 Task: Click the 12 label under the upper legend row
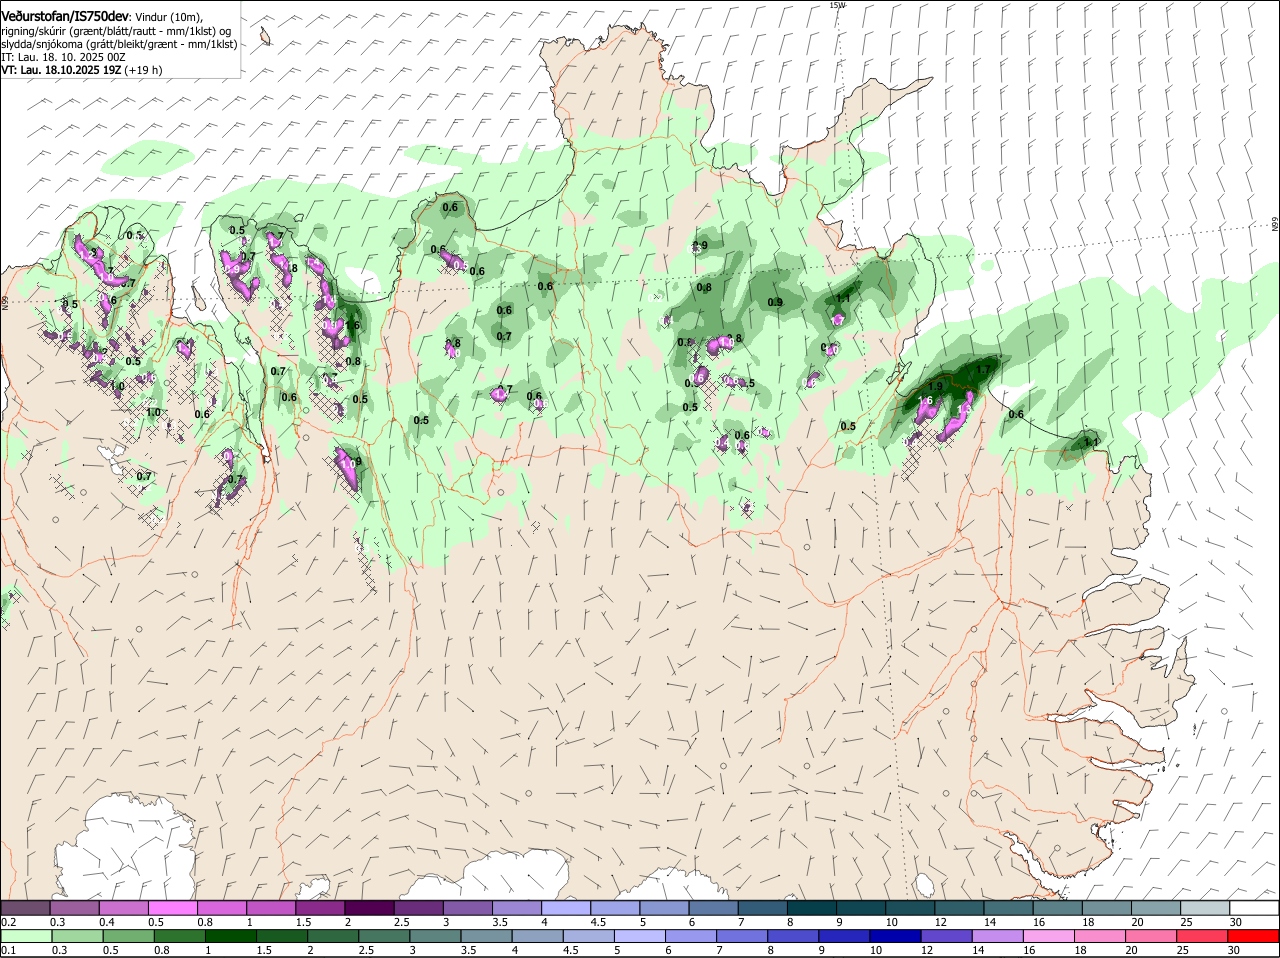[x=941, y=922]
